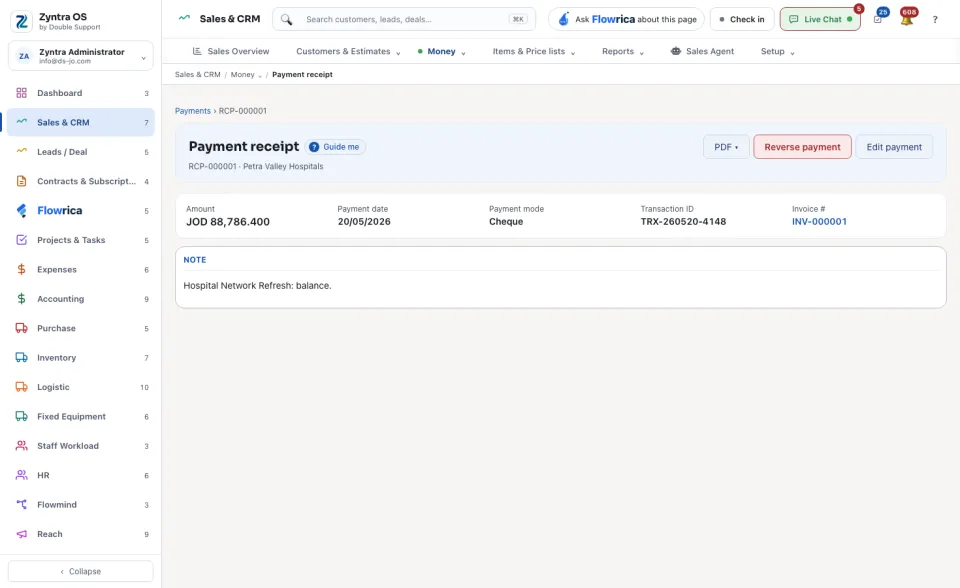Screen dimensions: 960x588
Task: Click the Flowrica droplet icon in Ask button
Action: pyautogui.click(x=564, y=19)
